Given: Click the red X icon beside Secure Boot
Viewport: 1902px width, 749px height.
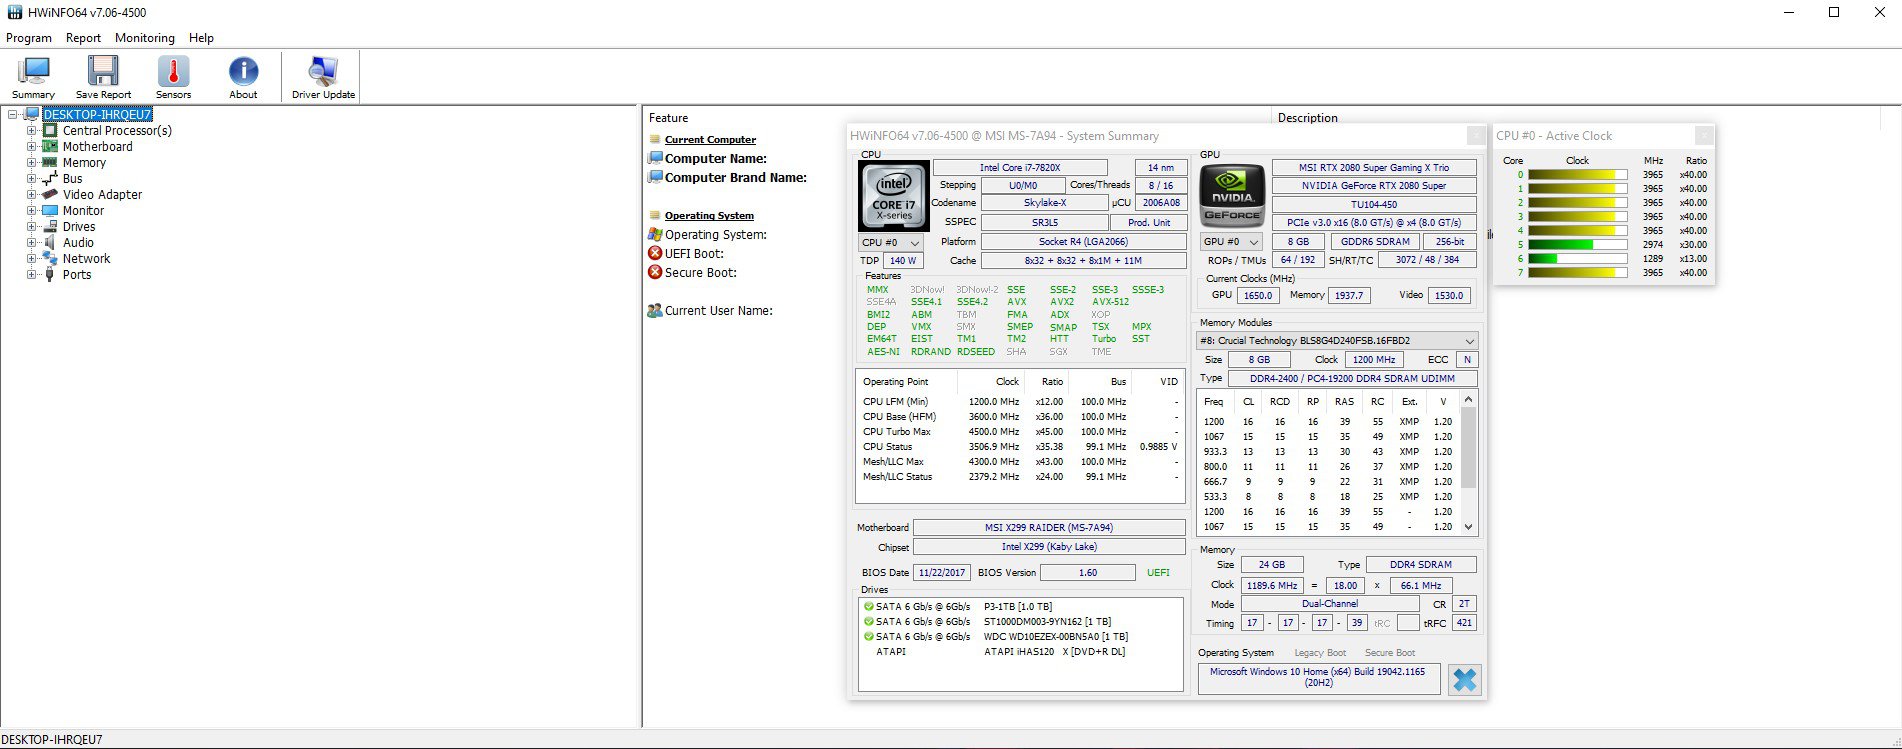Looking at the screenshot, I should (x=655, y=272).
